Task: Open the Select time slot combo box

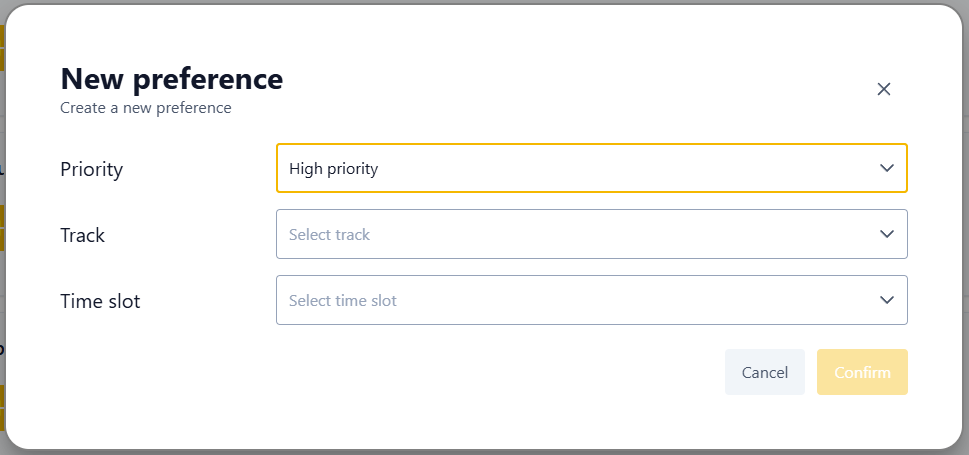Action: click(x=591, y=300)
